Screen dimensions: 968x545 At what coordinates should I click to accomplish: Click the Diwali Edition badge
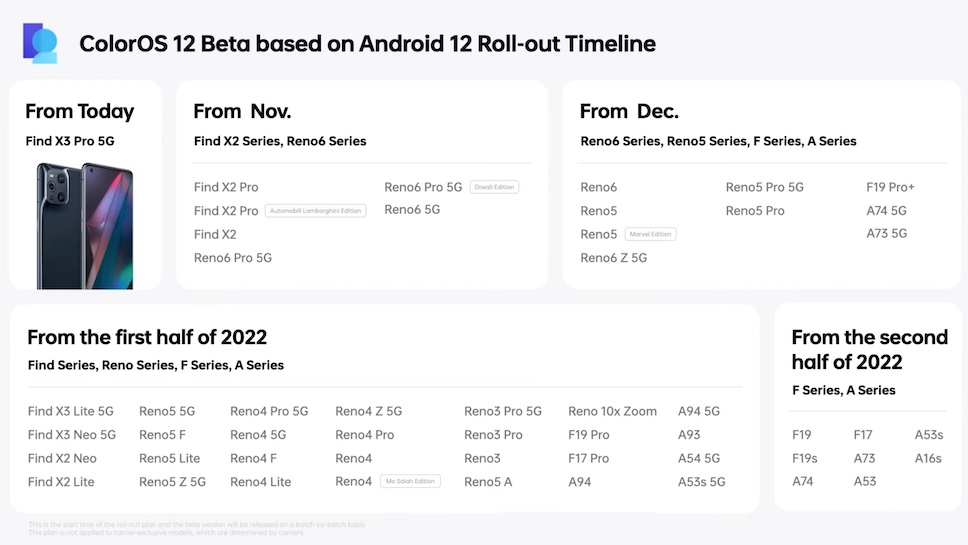point(494,187)
